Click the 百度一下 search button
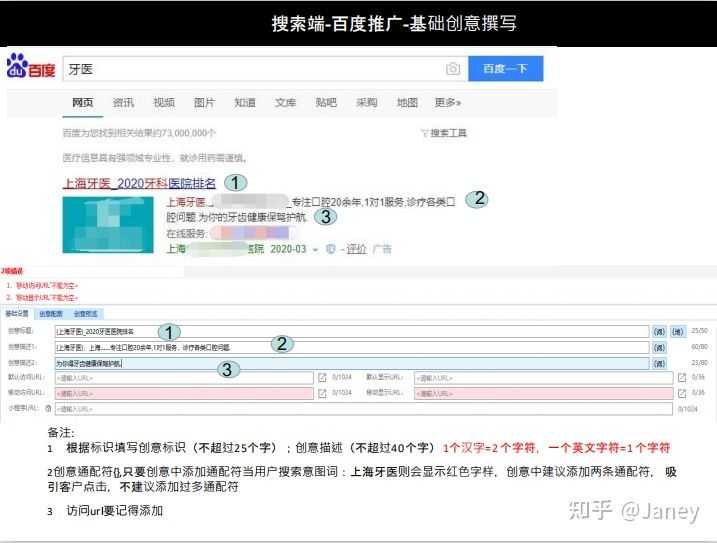This screenshot has width=717, height=543. [x=506, y=69]
